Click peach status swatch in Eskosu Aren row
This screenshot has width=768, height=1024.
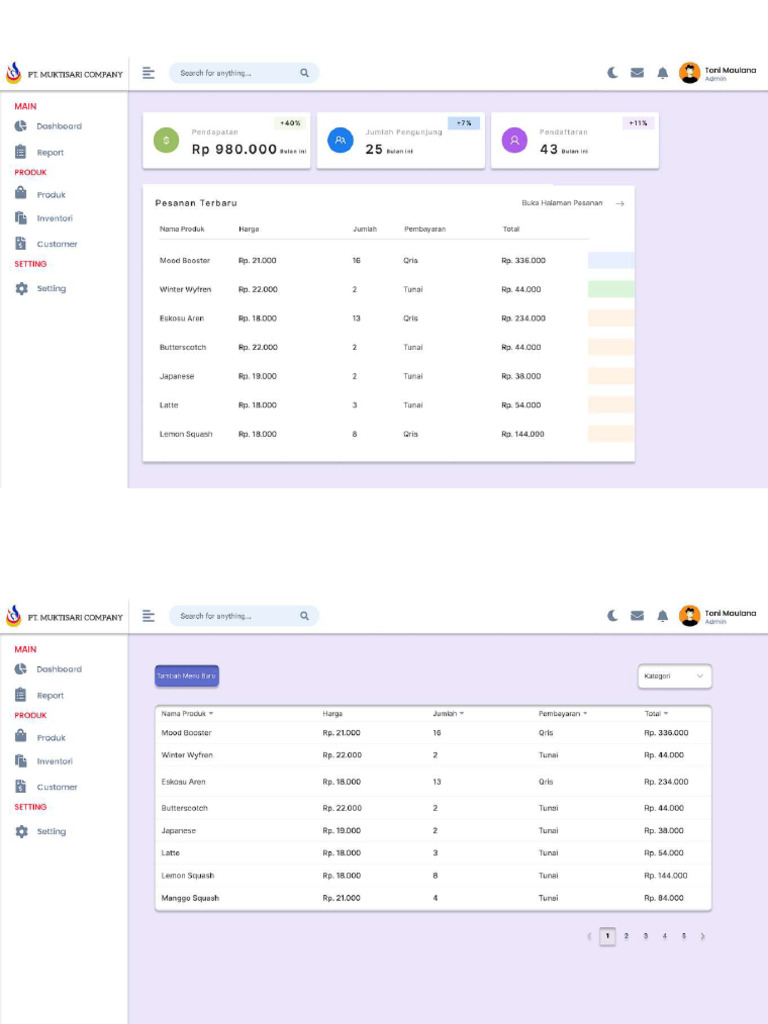[611, 318]
